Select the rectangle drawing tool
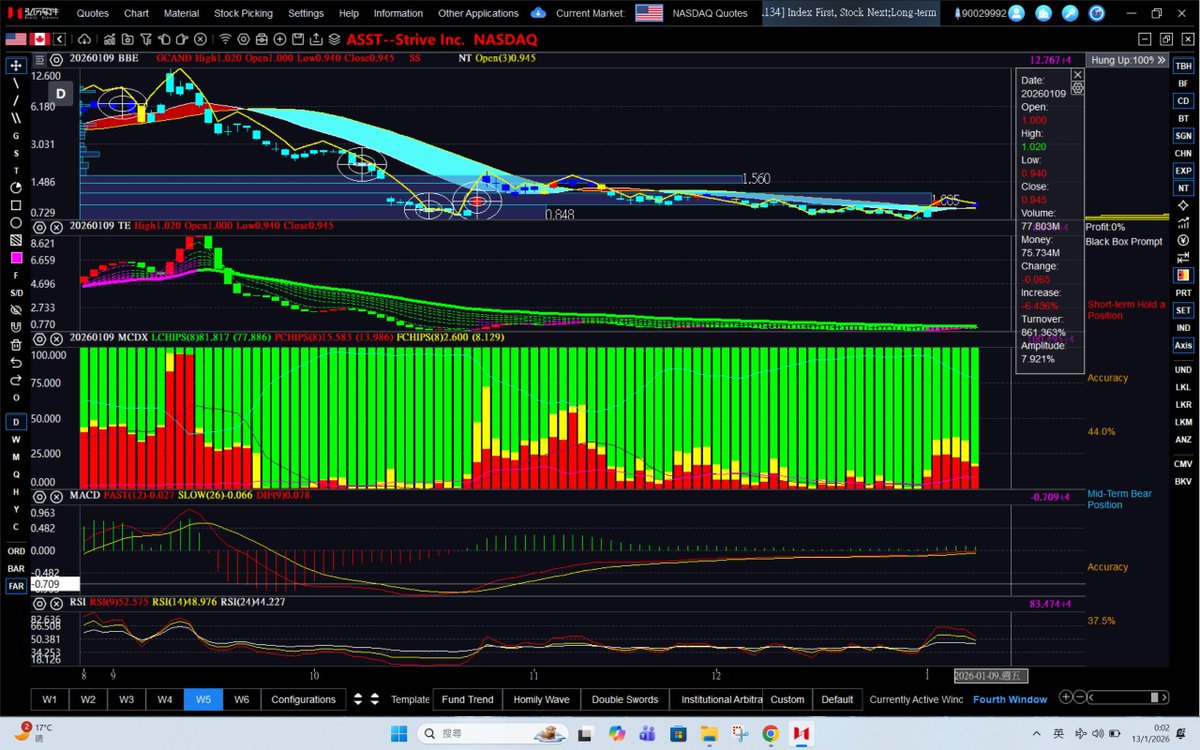 click(x=16, y=206)
